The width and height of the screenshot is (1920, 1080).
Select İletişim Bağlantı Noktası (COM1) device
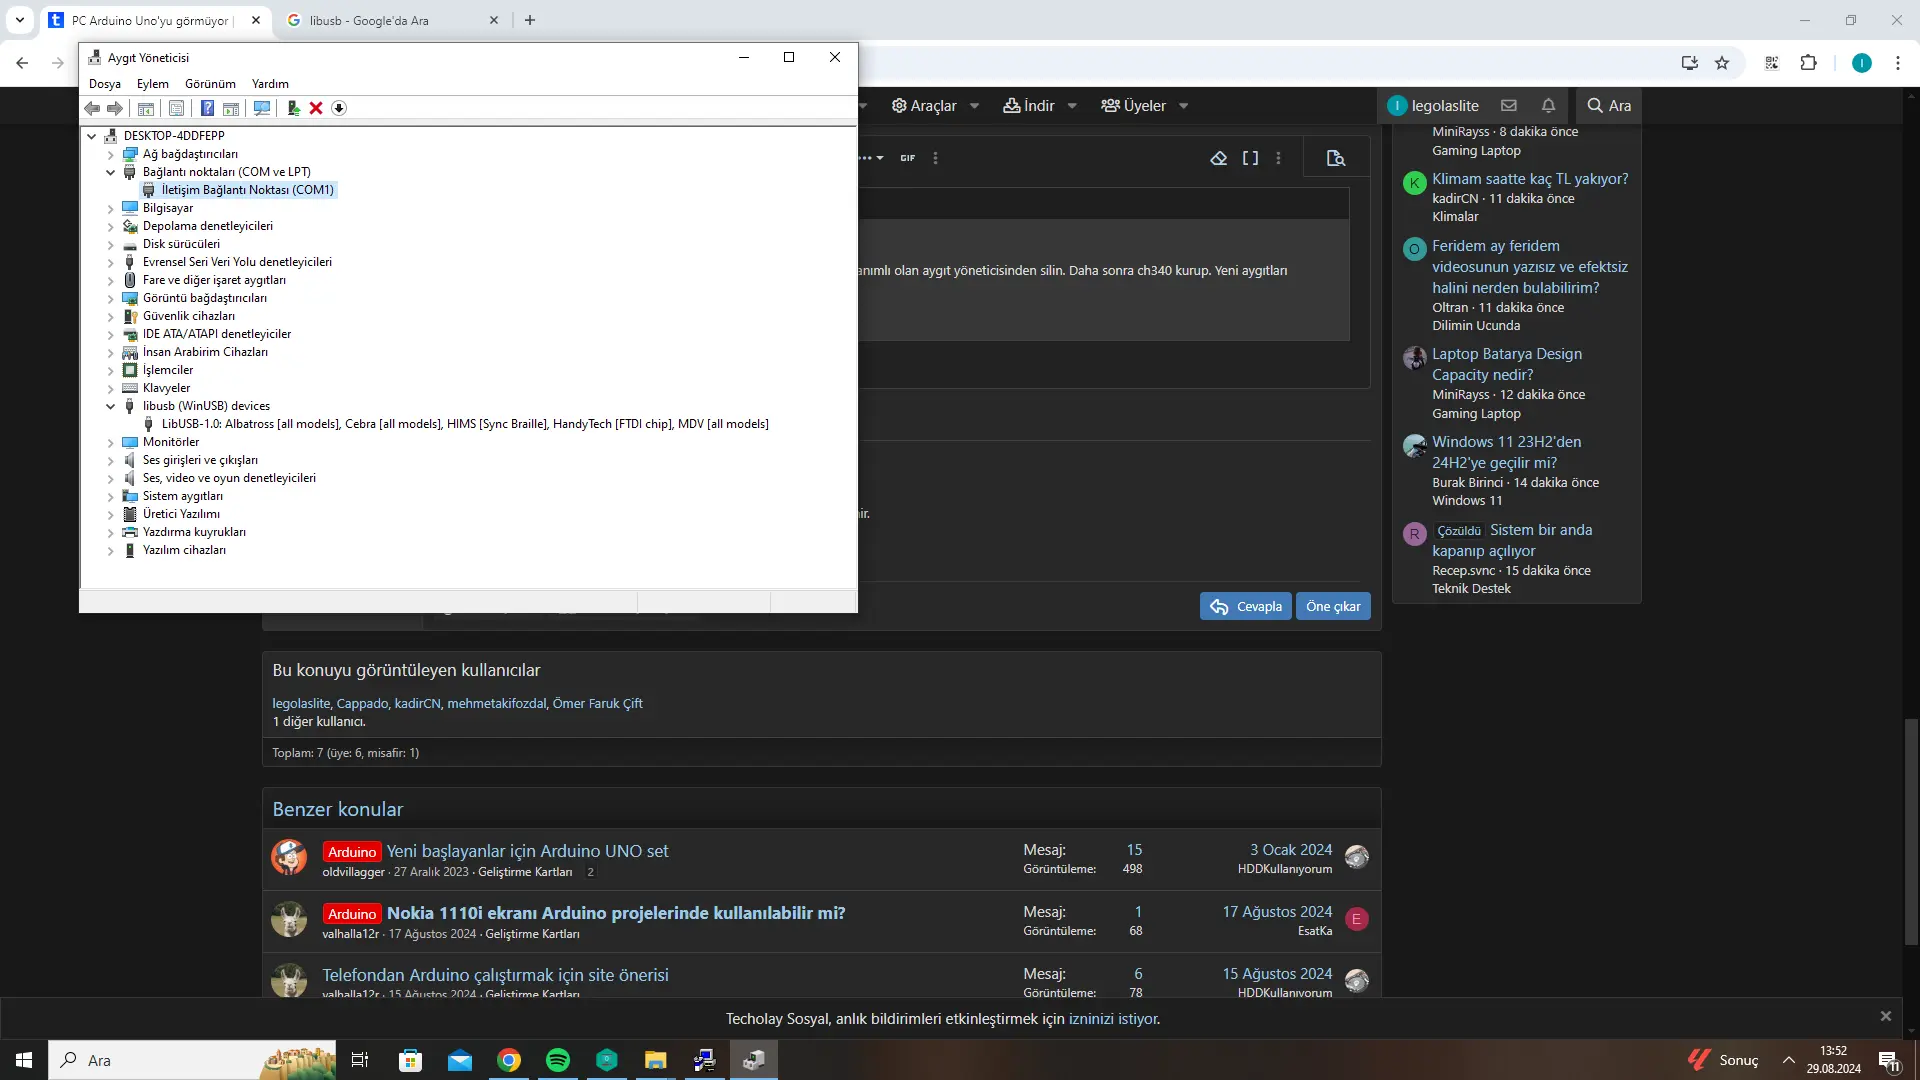pyautogui.click(x=247, y=190)
